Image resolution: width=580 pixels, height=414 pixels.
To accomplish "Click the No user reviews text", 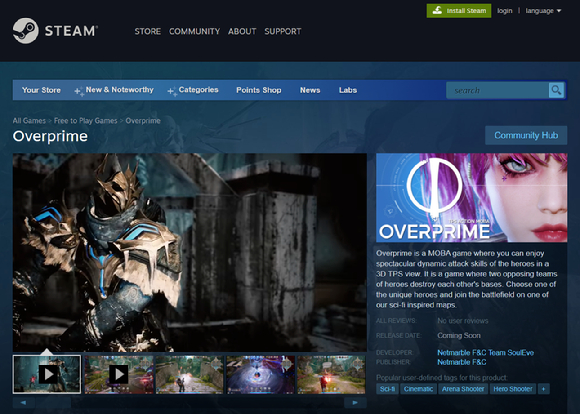I will tap(463, 321).
